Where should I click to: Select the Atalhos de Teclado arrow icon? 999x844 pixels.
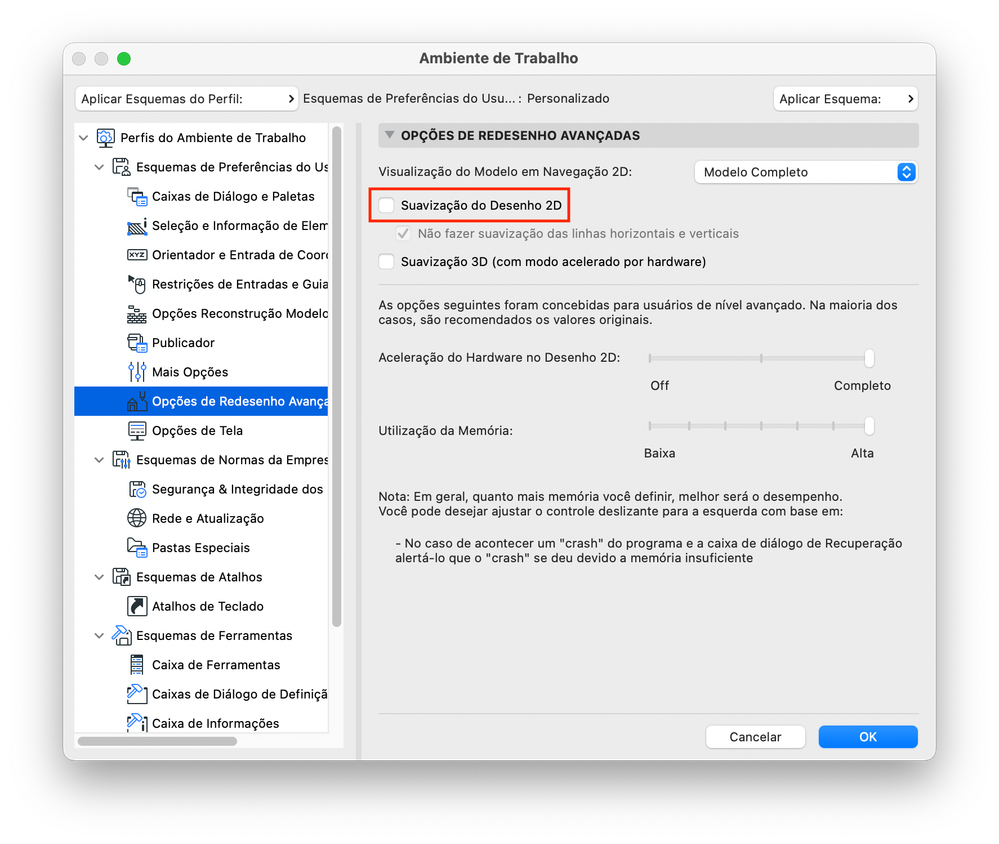click(x=137, y=606)
